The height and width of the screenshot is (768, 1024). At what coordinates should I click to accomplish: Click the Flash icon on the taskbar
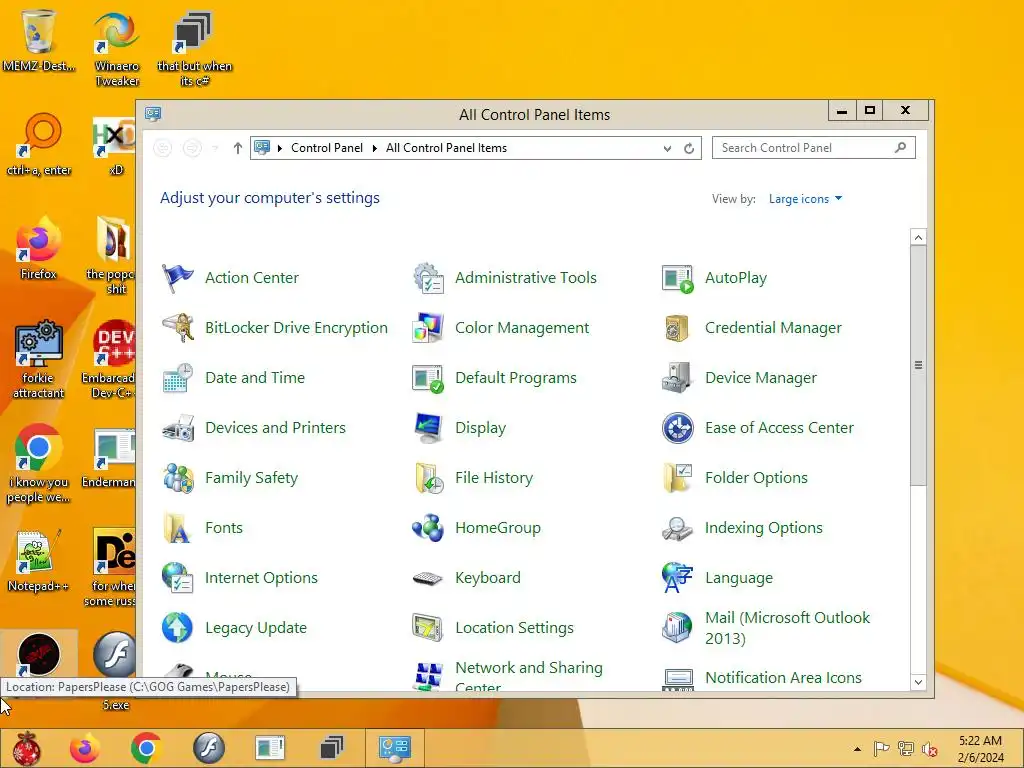208,748
